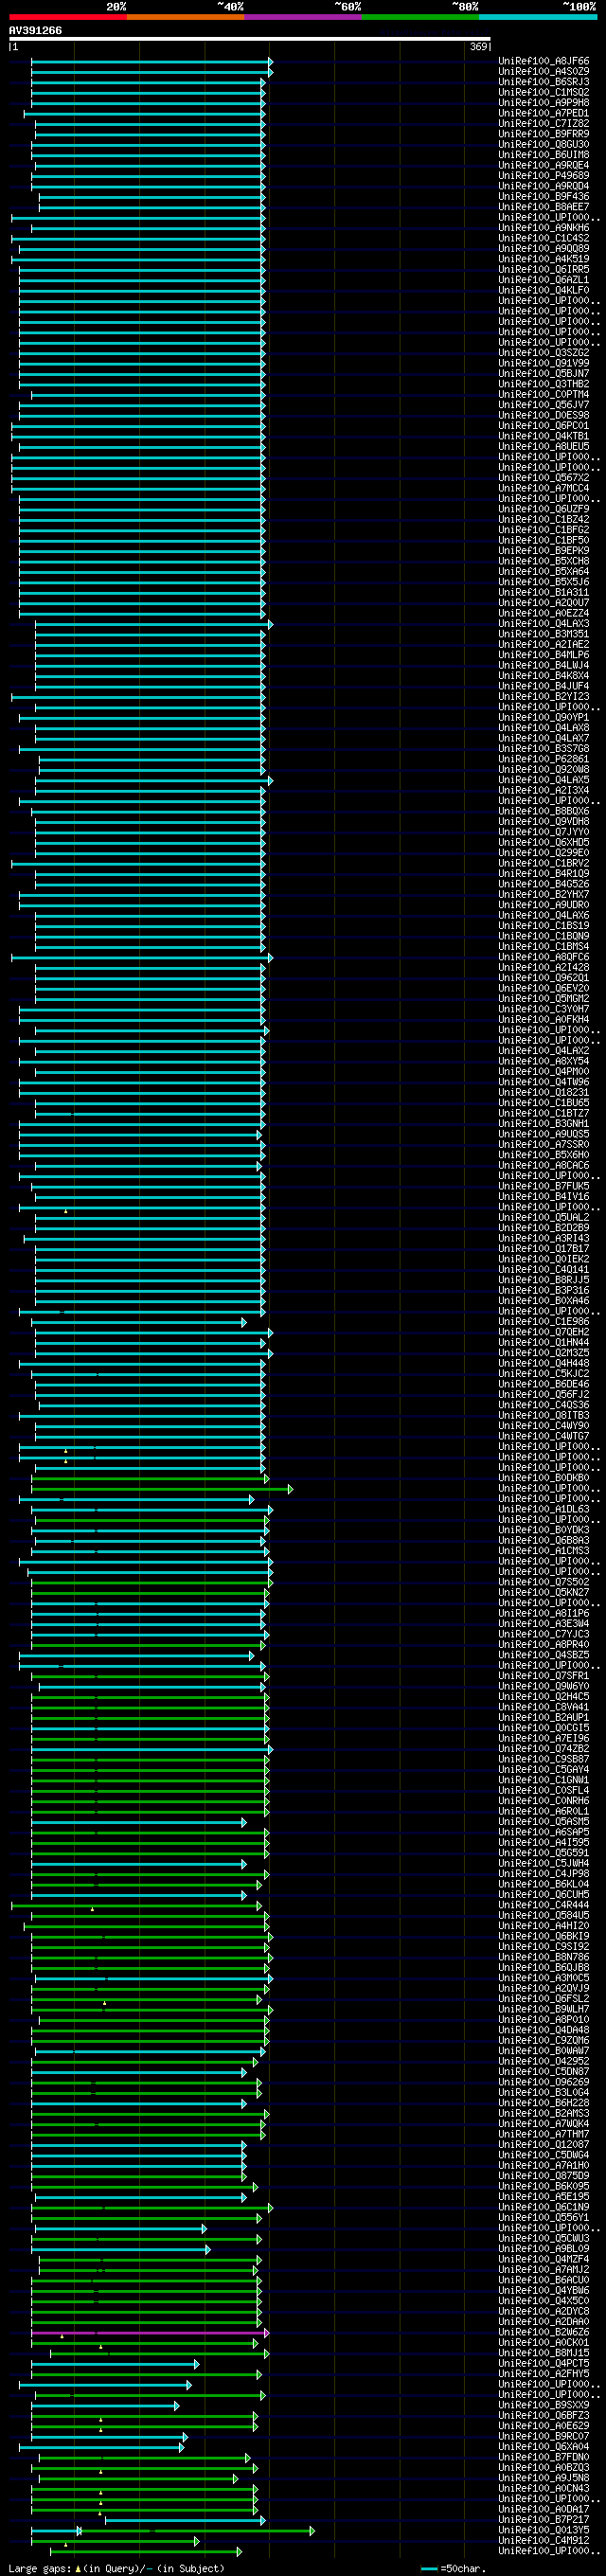This screenshot has width=606, height=2576.
Task: Choose the UniRef100_Q7JYY0 entry
Action: point(544,832)
